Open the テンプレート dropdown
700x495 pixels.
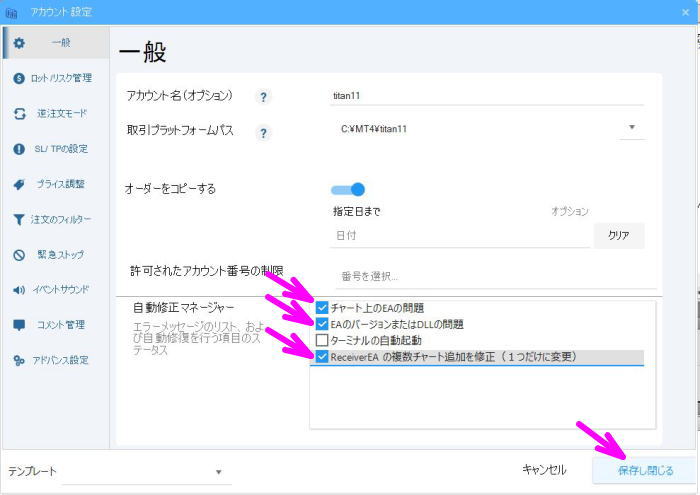click(x=146, y=472)
